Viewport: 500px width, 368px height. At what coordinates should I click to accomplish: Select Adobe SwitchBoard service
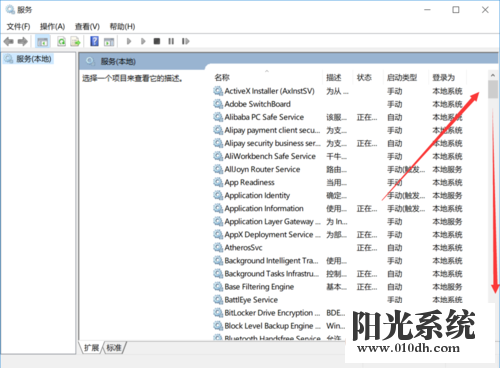257,104
